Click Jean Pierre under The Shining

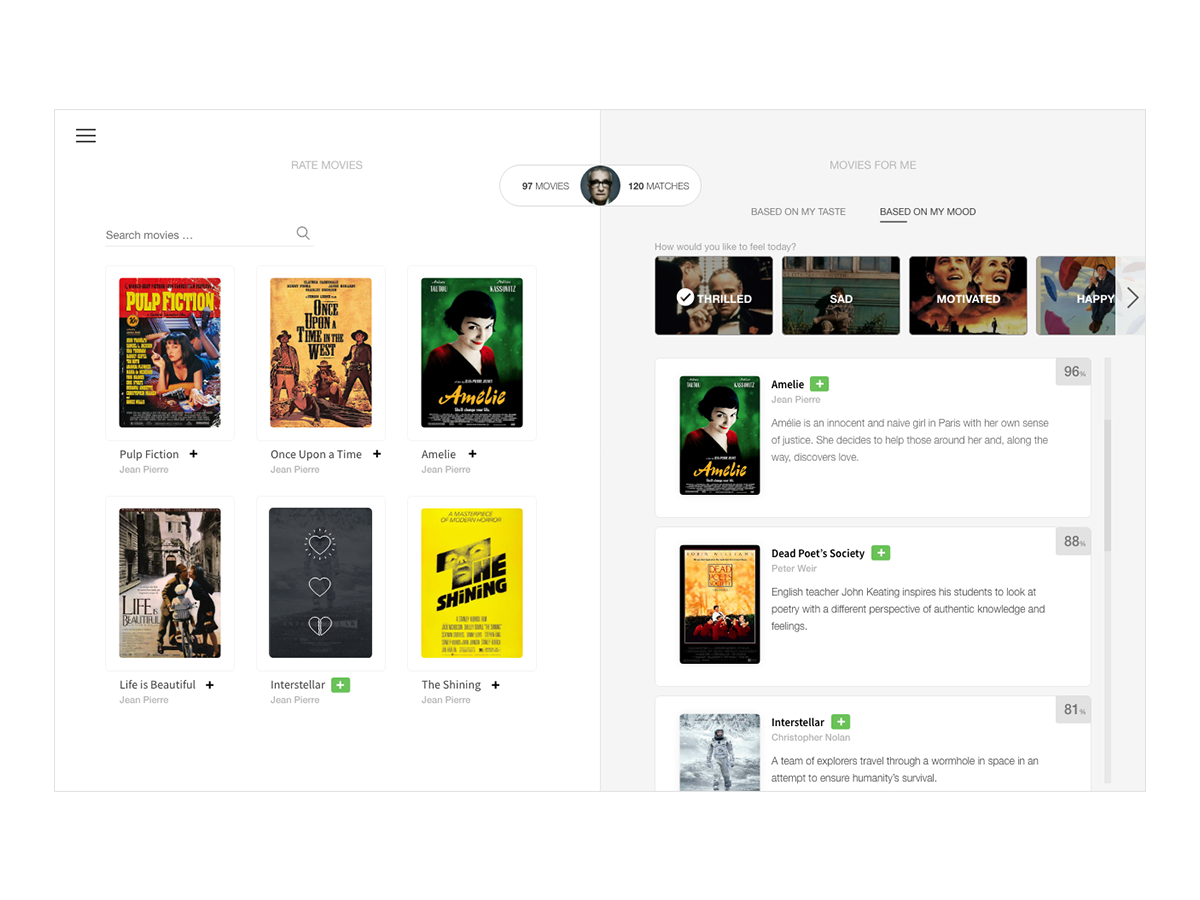[446, 701]
